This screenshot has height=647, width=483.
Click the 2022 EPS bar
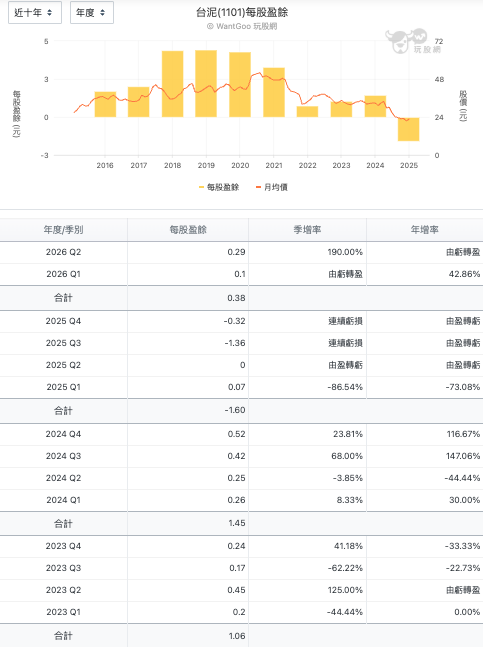pos(307,112)
